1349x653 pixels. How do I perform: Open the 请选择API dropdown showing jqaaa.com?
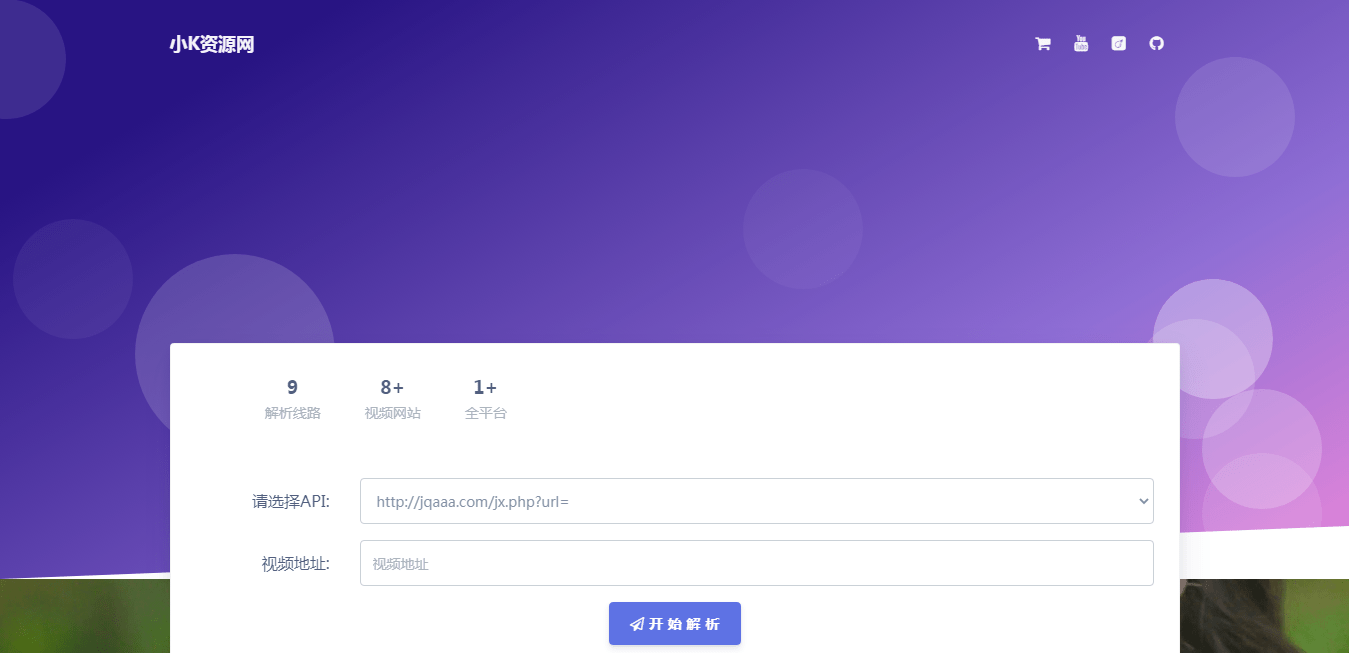tap(756, 501)
